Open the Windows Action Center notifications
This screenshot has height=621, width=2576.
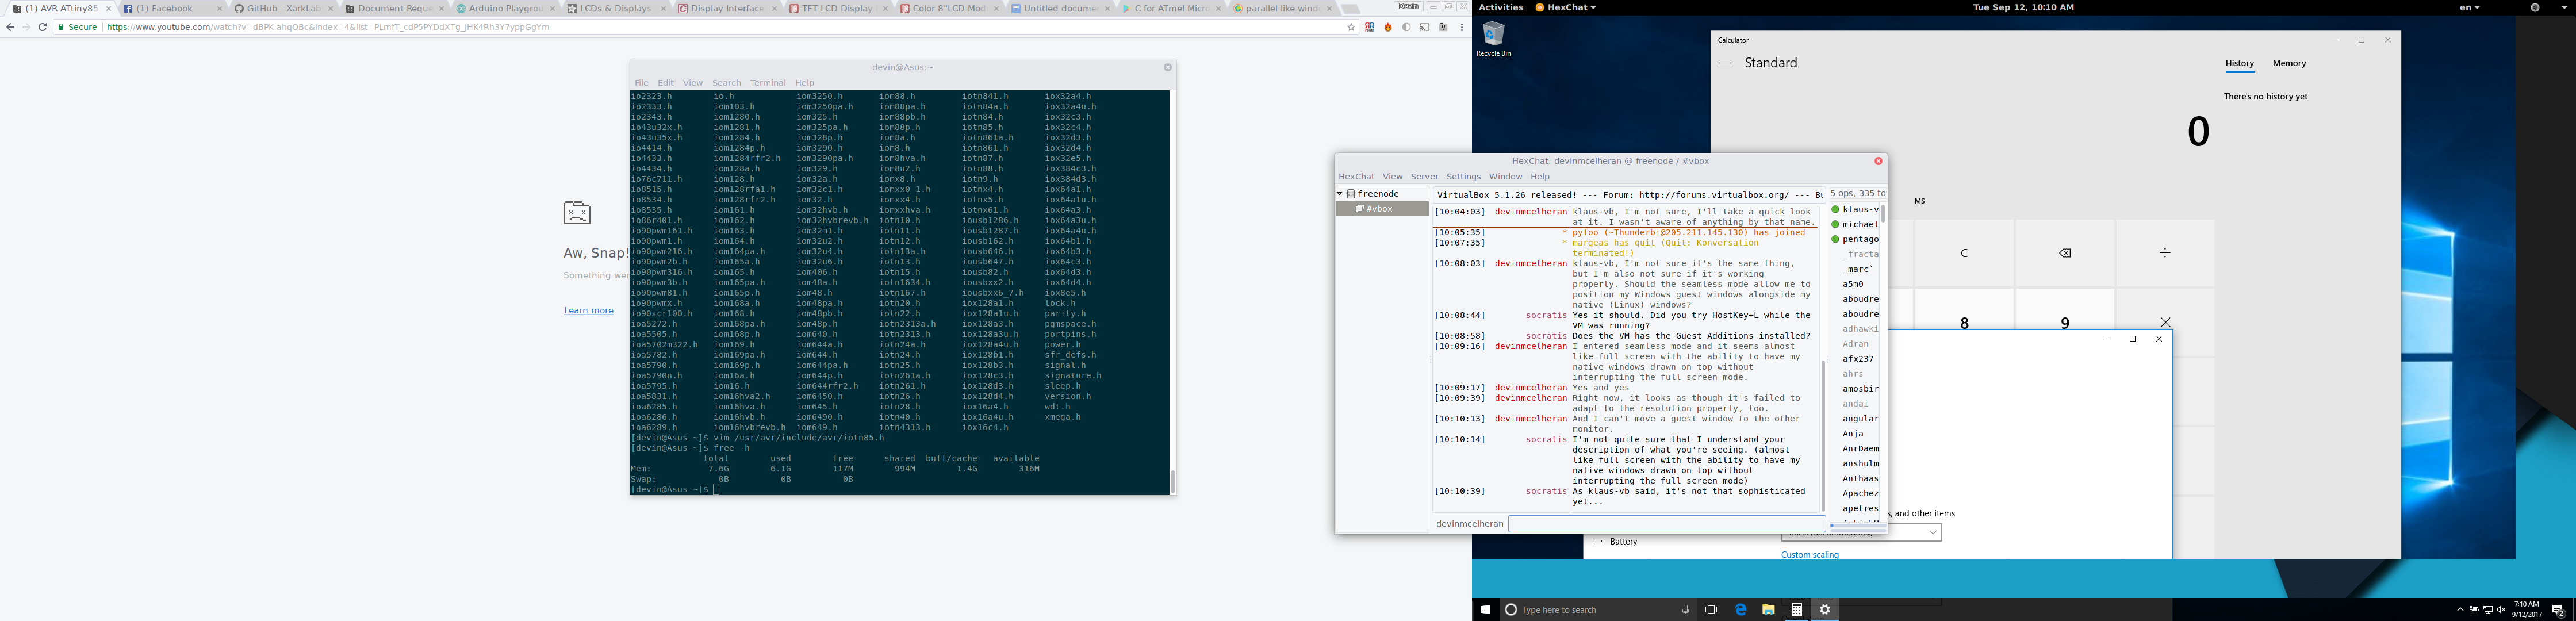tap(2558, 610)
